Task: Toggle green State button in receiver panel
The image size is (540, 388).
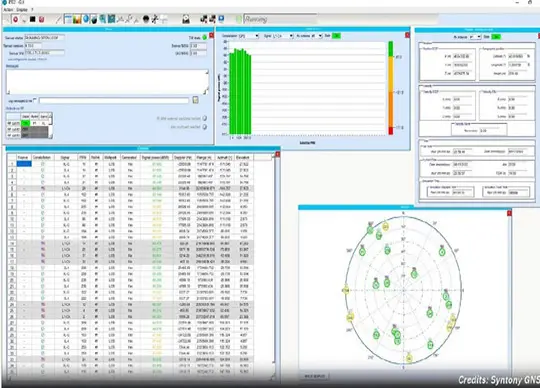Action: click(496, 37)
